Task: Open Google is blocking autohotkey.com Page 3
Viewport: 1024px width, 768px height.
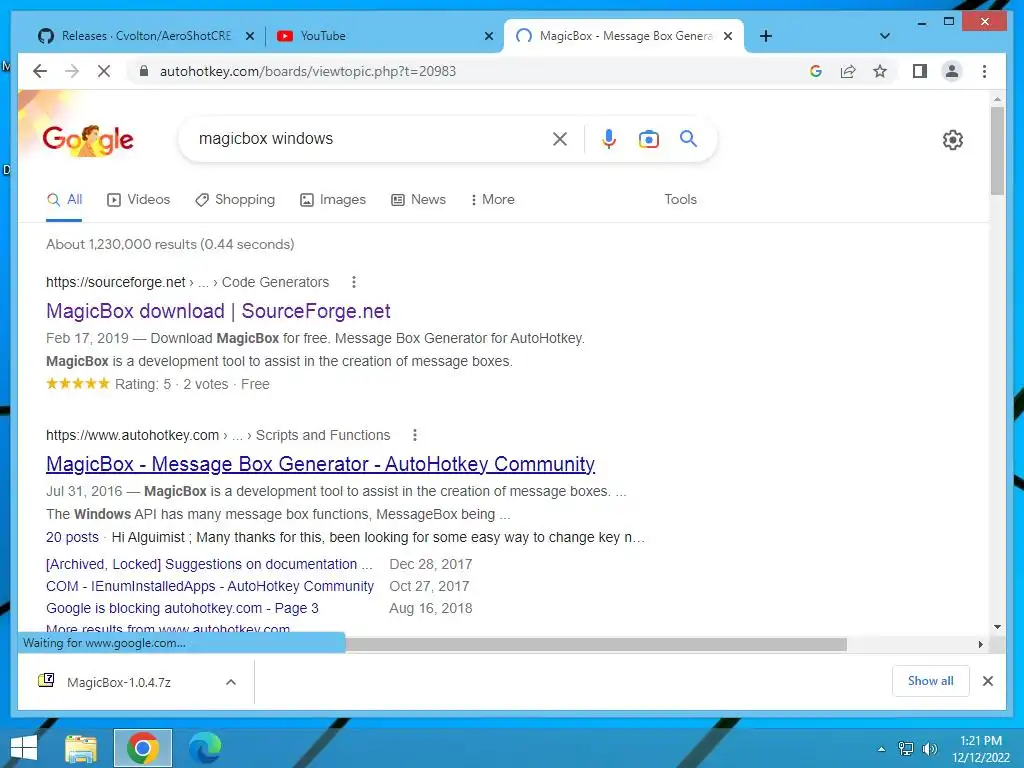Action: click(x=182, y=609)
